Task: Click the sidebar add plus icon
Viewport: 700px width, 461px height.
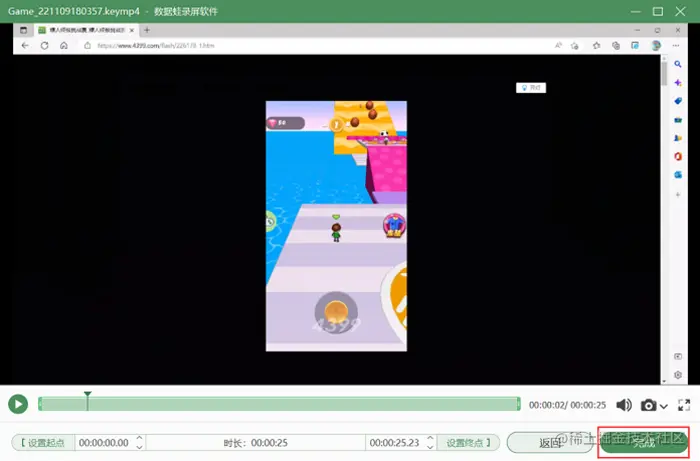Action: [678, 195]
